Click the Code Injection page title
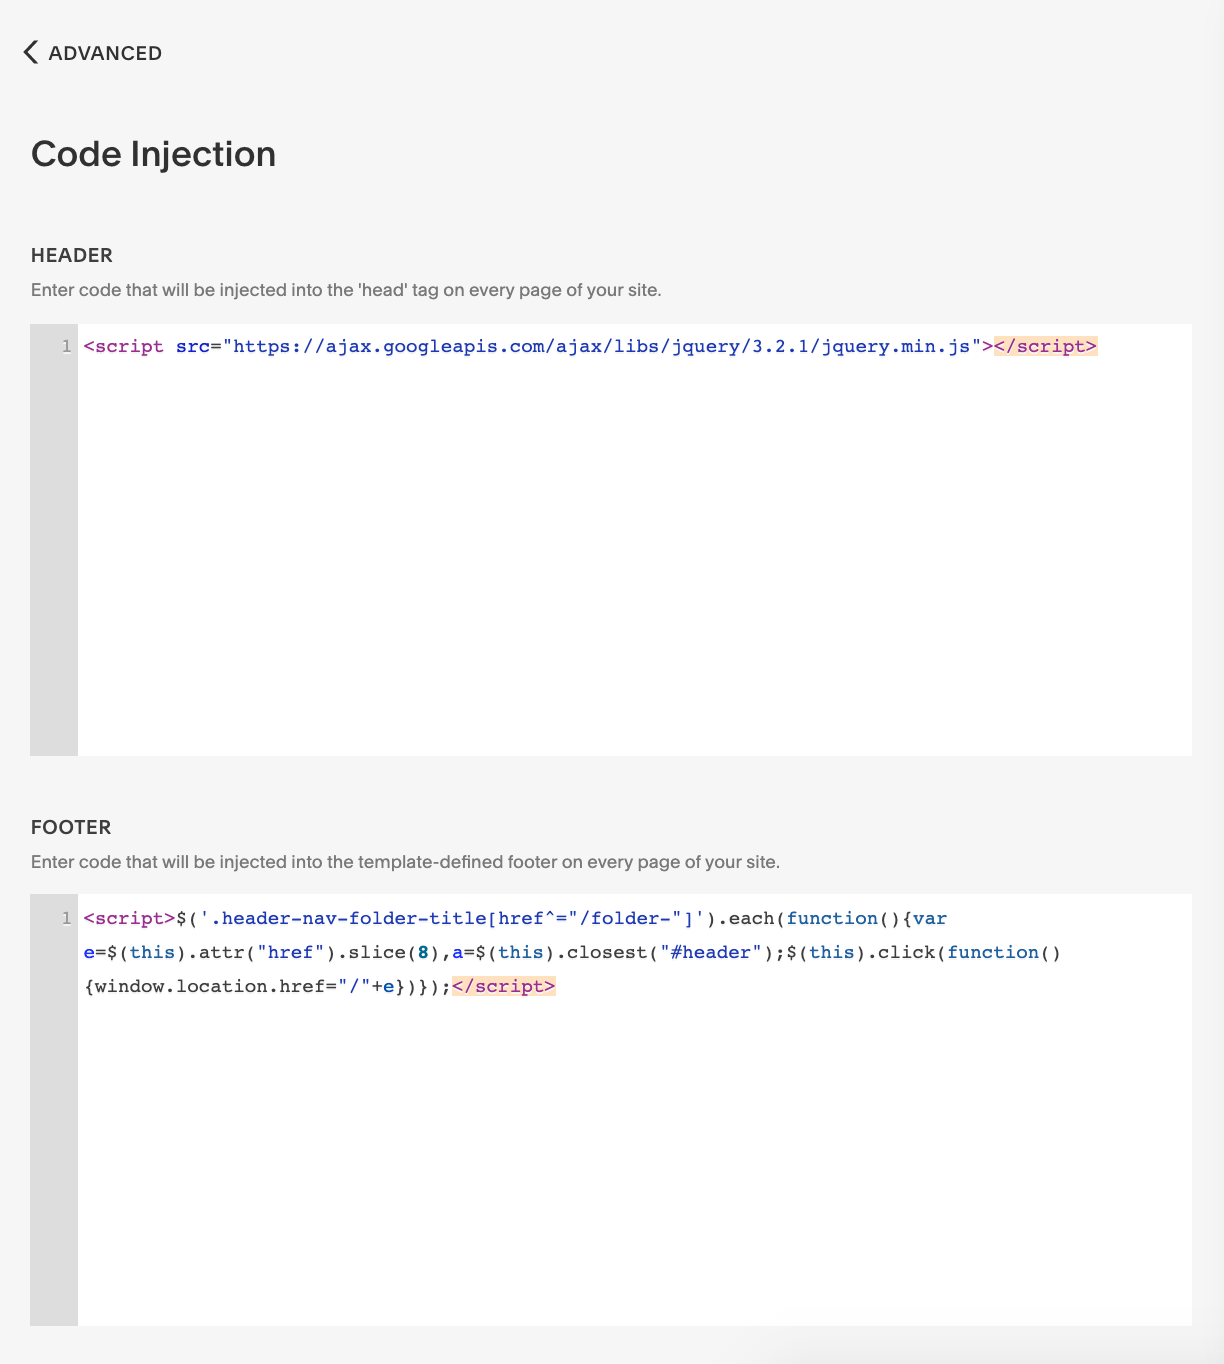The width and height of the screenshot is (1224, 1364). tap(153, 154)
